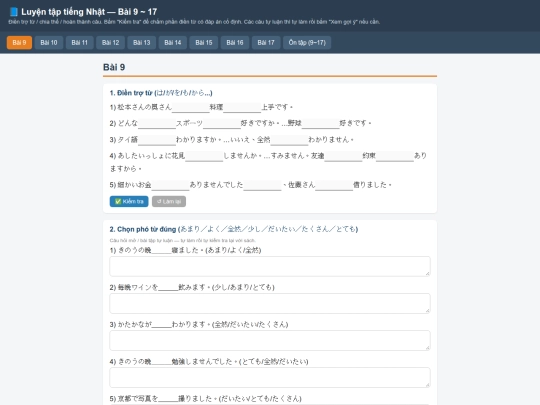Click the answer box under the かたかな question

coord(270,341)
